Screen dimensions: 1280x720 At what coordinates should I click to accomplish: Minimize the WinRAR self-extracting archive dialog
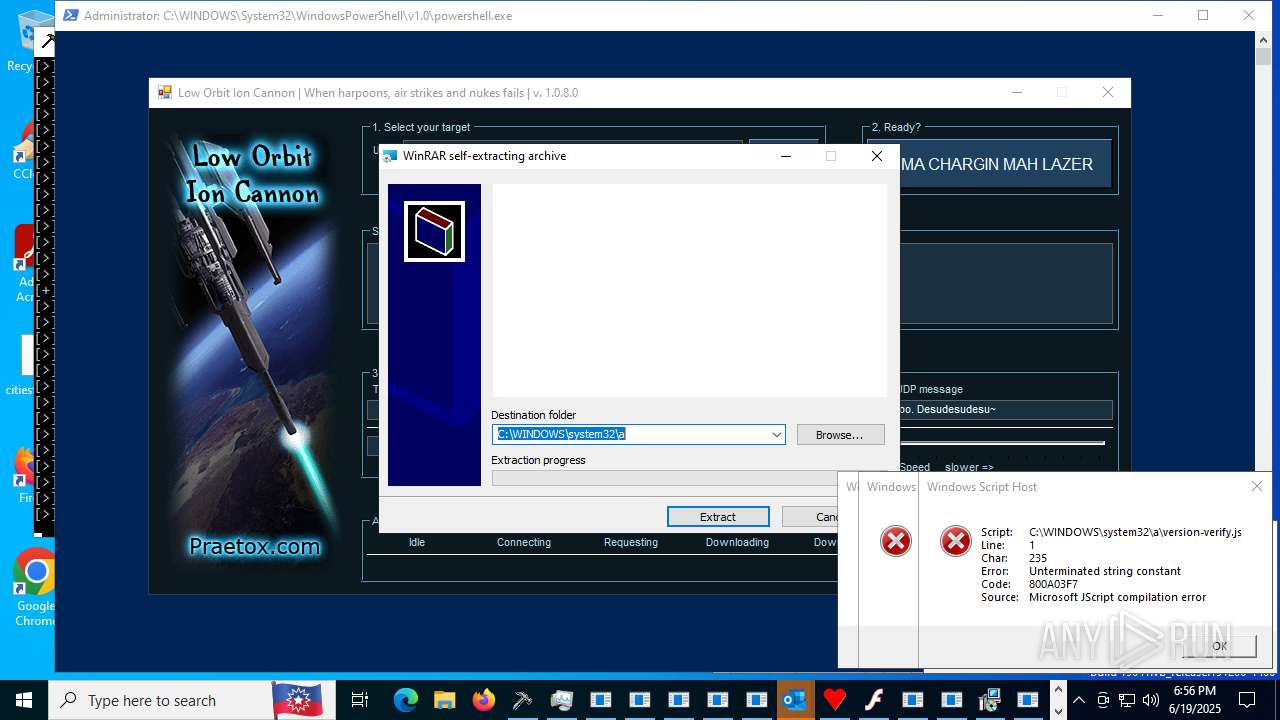coord(785,156)
